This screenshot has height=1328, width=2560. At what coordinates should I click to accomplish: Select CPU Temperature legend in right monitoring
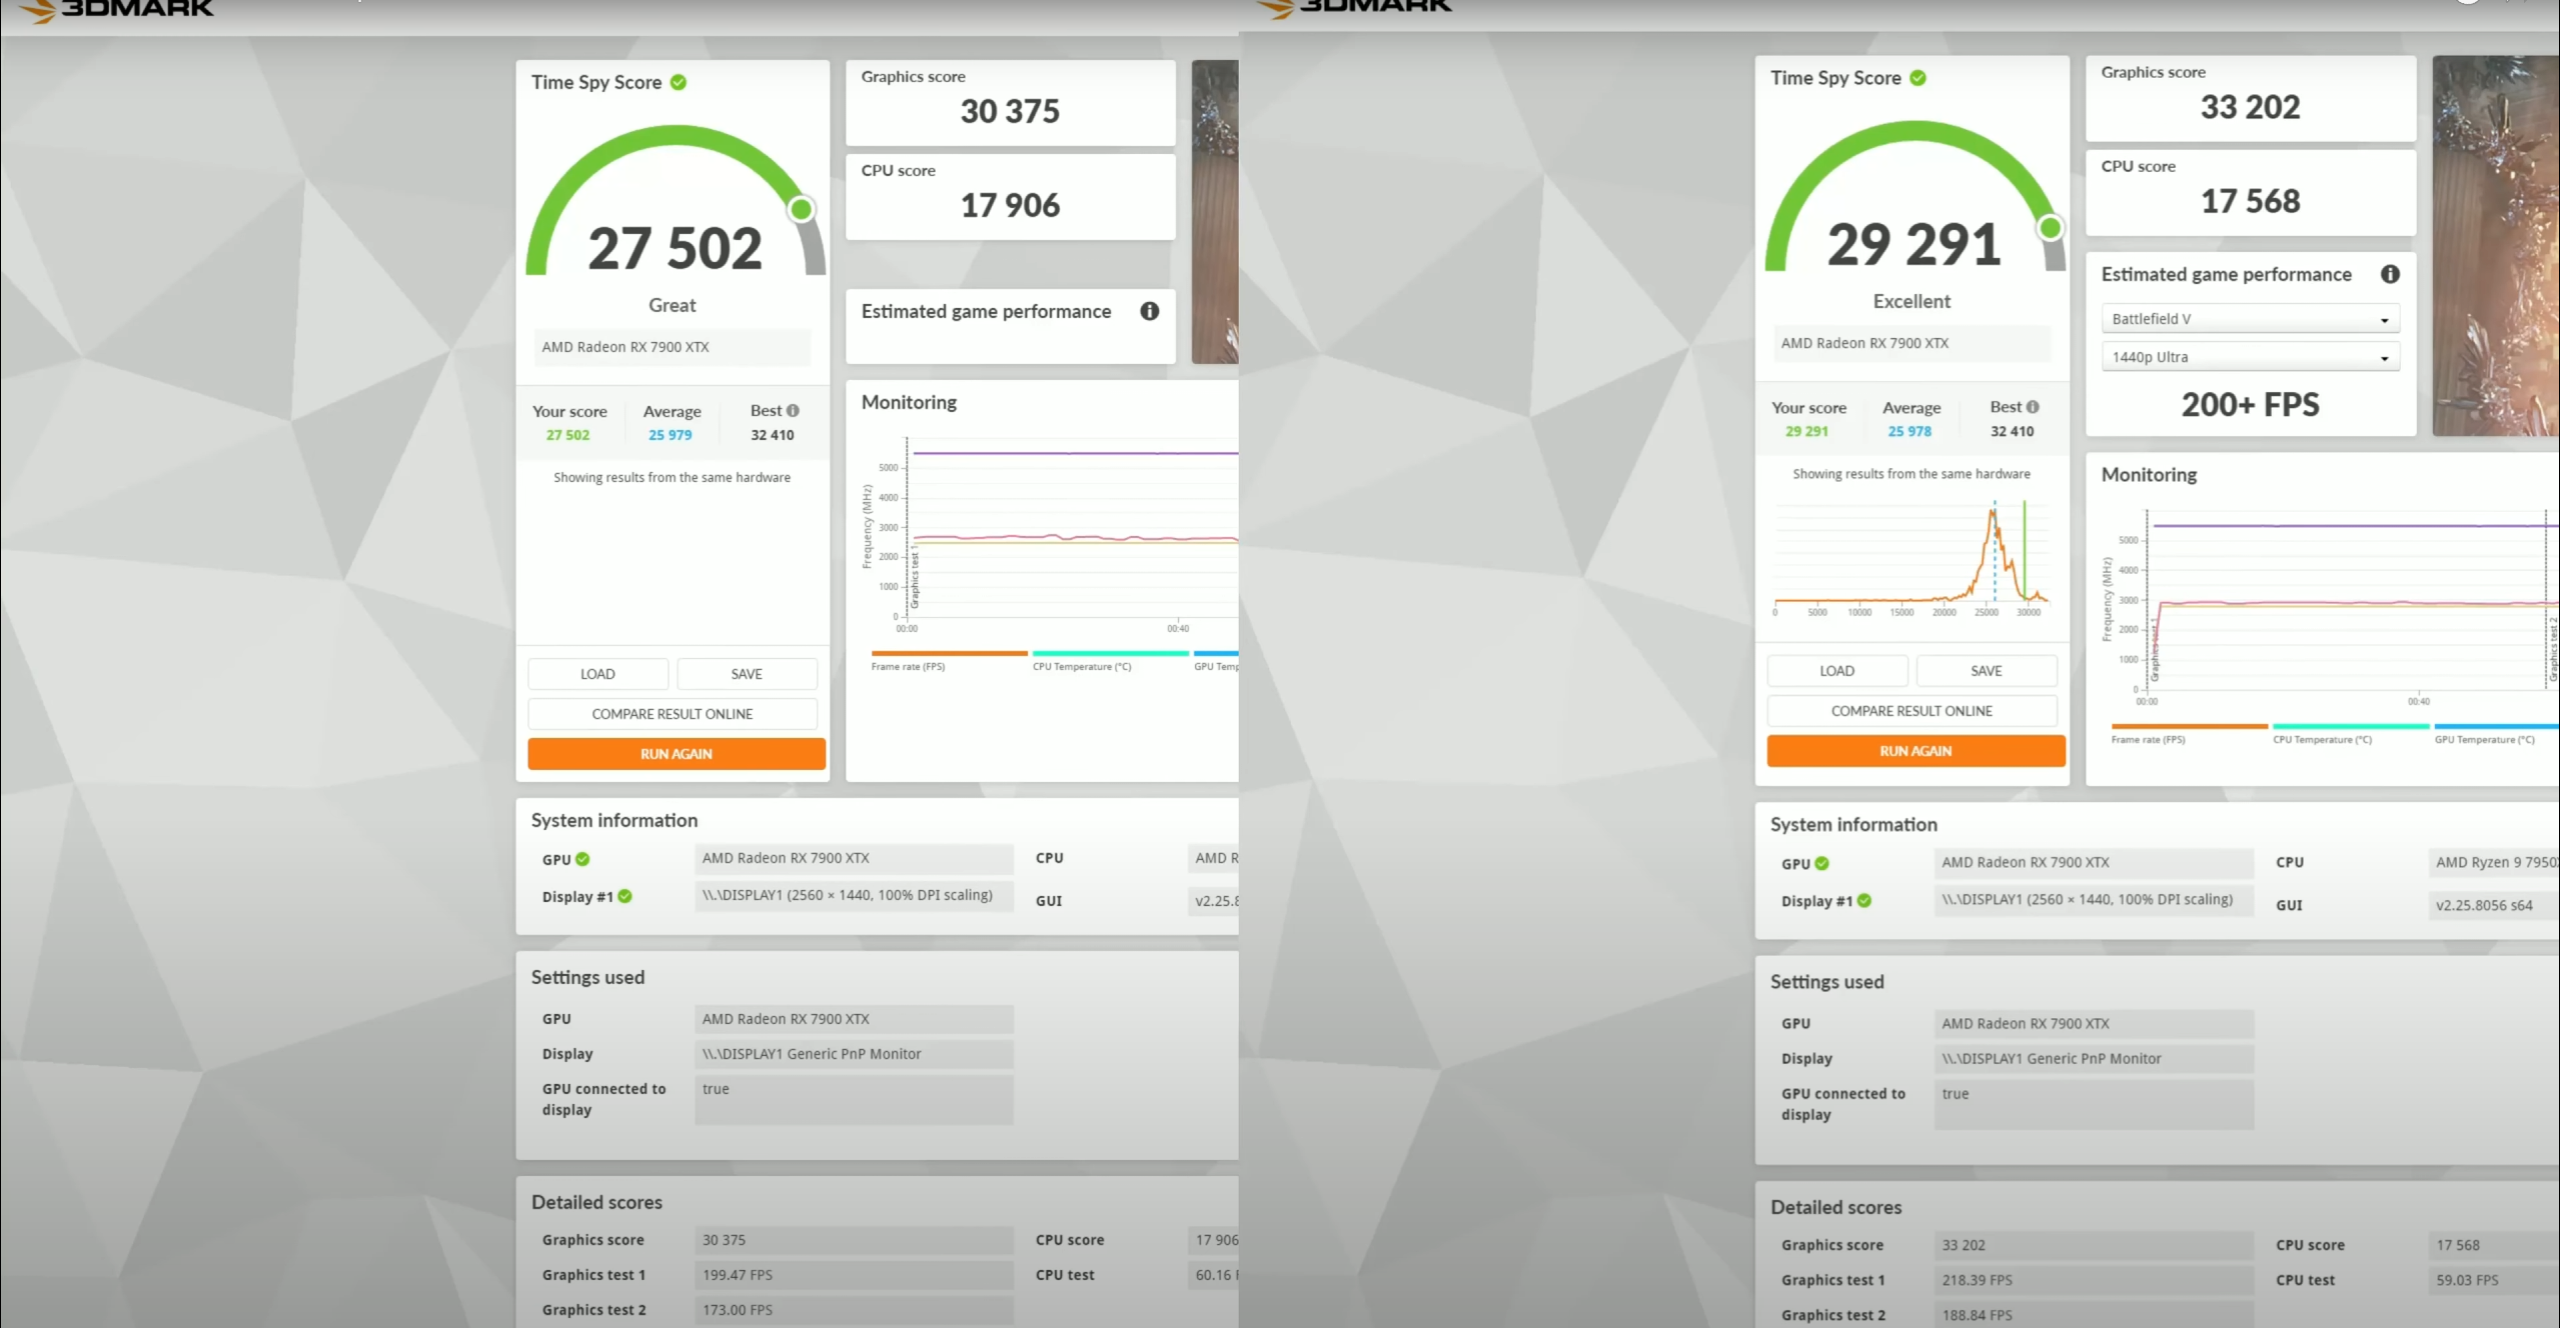click(2322, 740)
